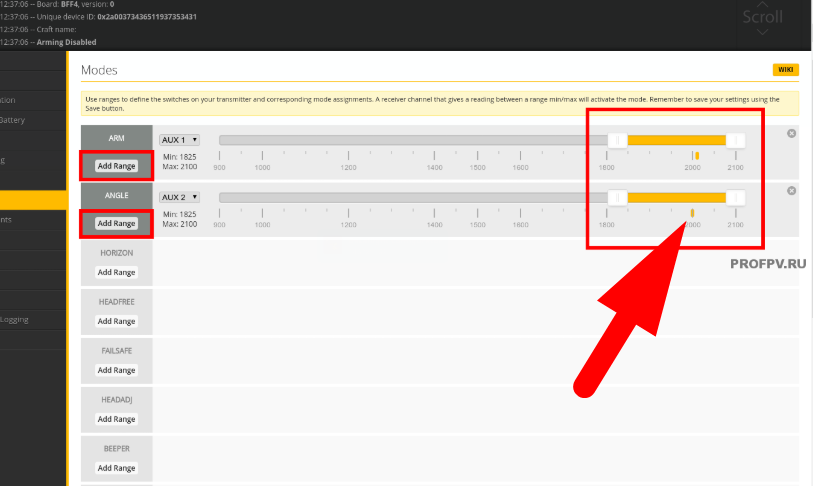Open the AUX 1 channel dropdown for ARM

[x=180, y=140]
